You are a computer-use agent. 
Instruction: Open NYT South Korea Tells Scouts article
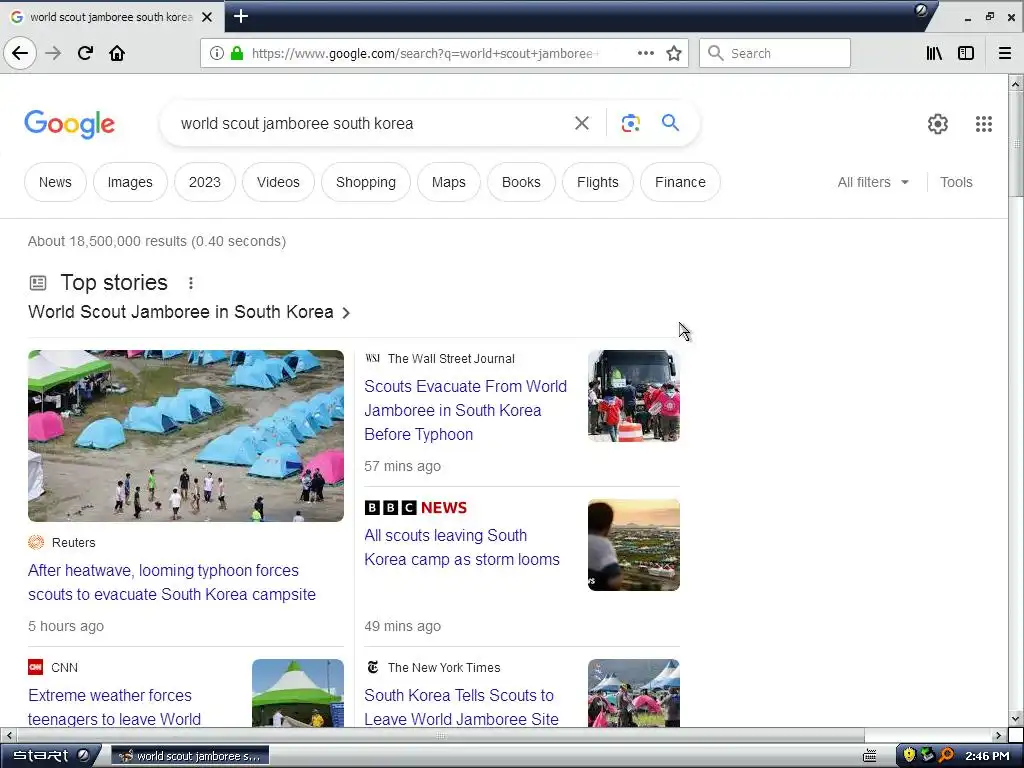coord(461,707)
